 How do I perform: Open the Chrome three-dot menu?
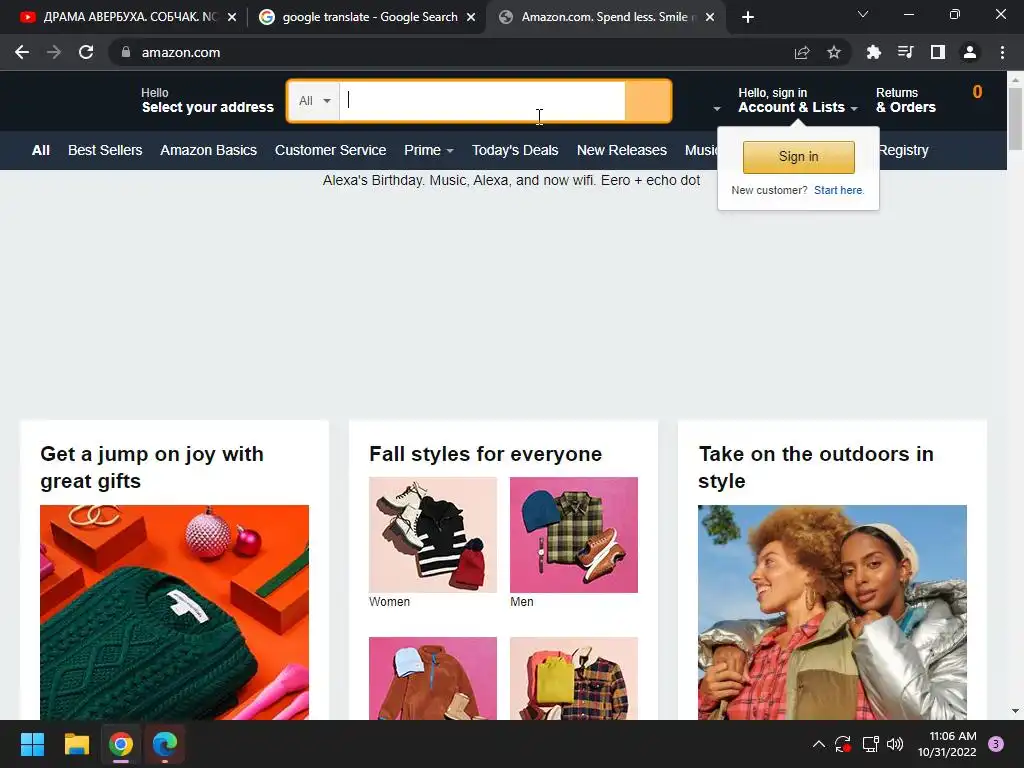pyautogui.click(x=1002, y=52)
